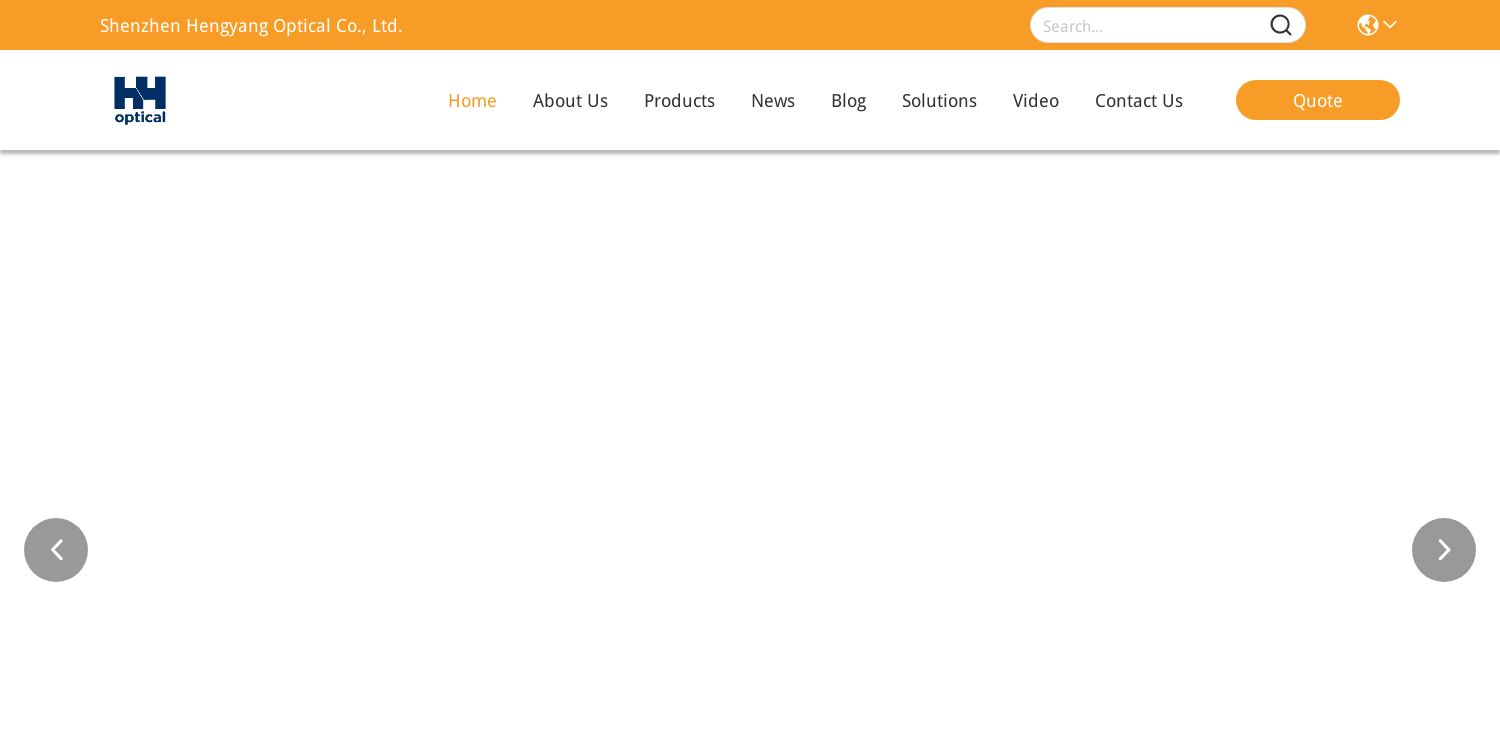This screenshot has height=756, width=1500.
Task: Expand the language options dropdown
Action: click(1390, 25)
